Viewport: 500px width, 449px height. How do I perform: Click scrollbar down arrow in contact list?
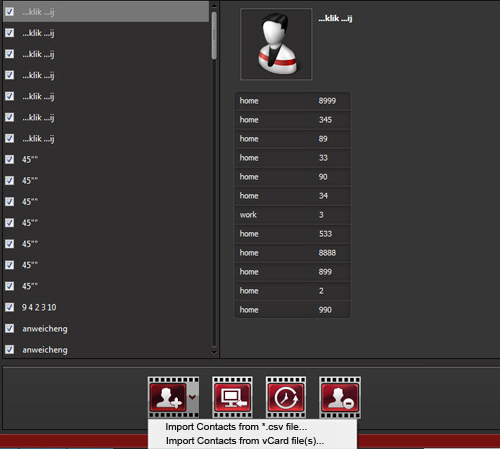(214, 352)
